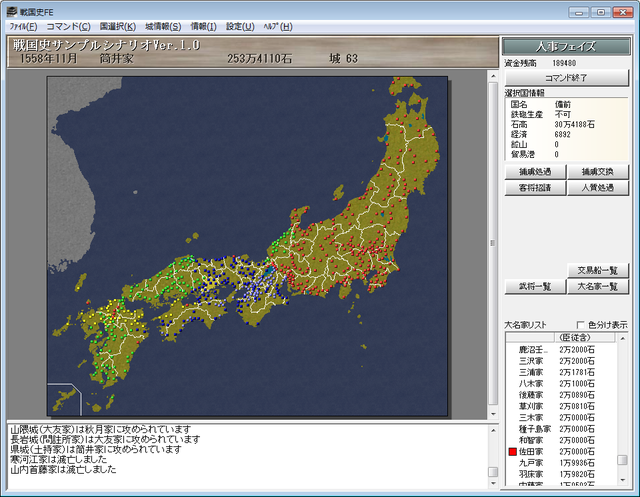Screen dimensions: 640x497
Task: Click the コマンド終了 button
Action: [566, 78]
